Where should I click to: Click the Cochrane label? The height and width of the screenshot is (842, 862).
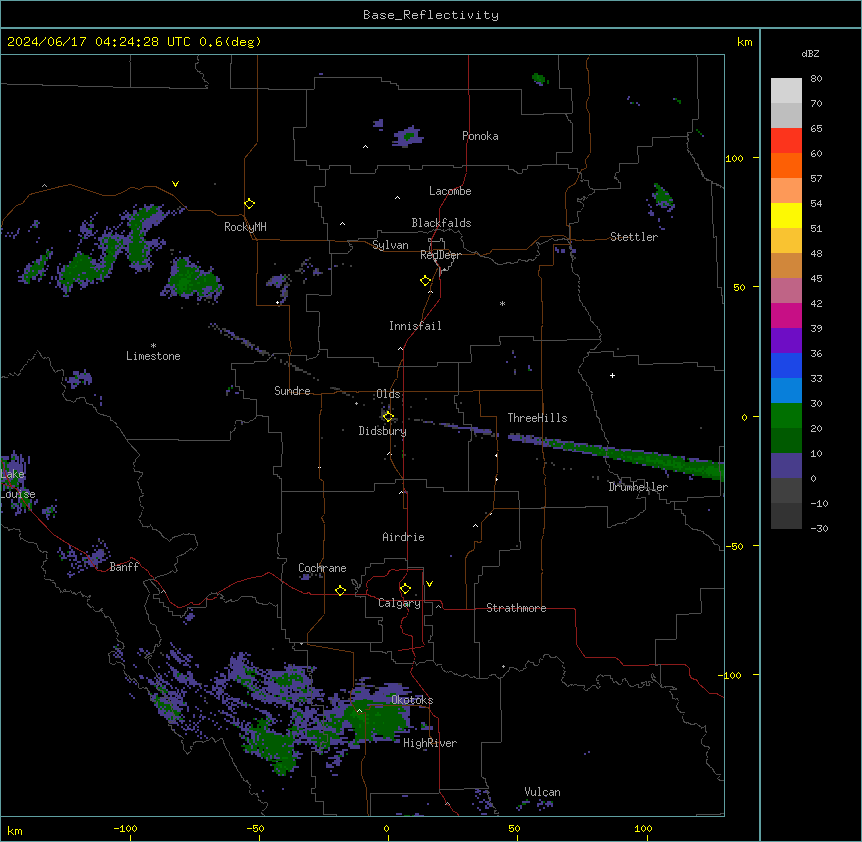[x=322, y=568]
